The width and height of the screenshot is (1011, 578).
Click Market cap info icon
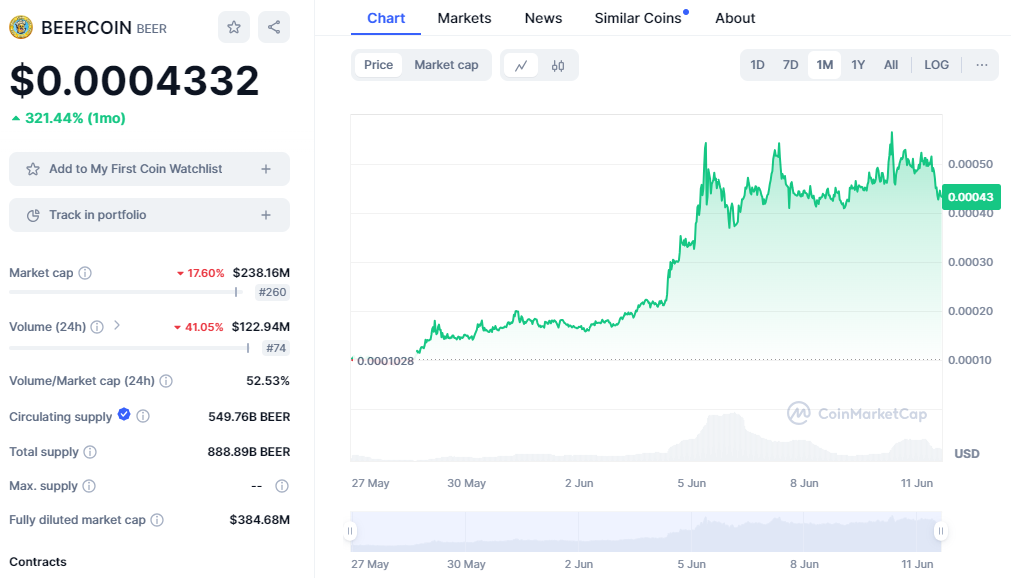[x=85, y=273]
